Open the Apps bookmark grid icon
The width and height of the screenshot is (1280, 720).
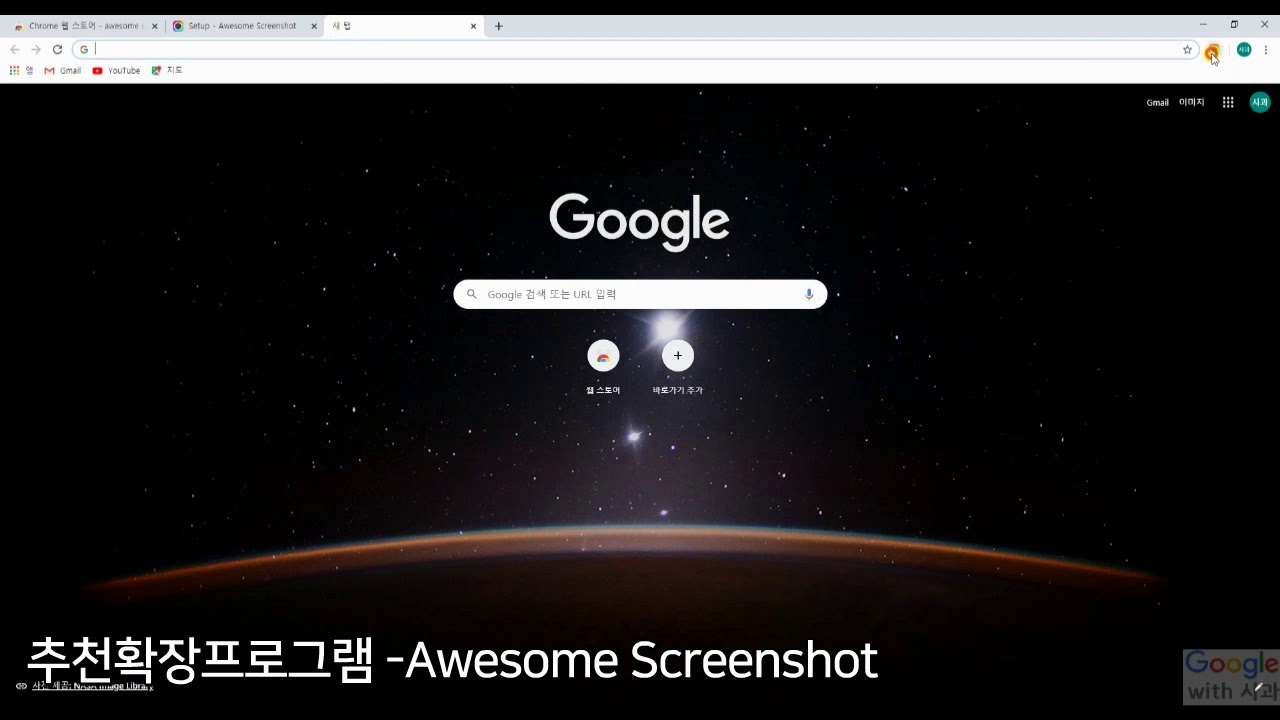tap(21, 71)
